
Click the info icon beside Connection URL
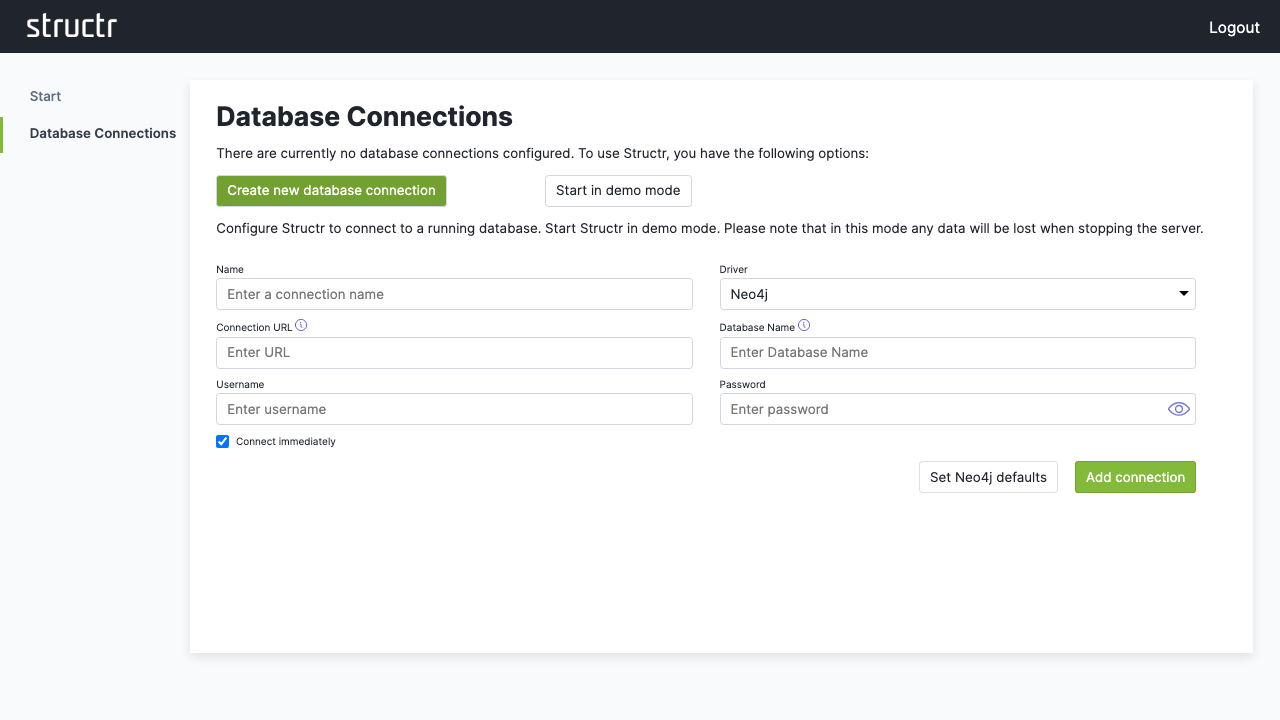point(300,325)
